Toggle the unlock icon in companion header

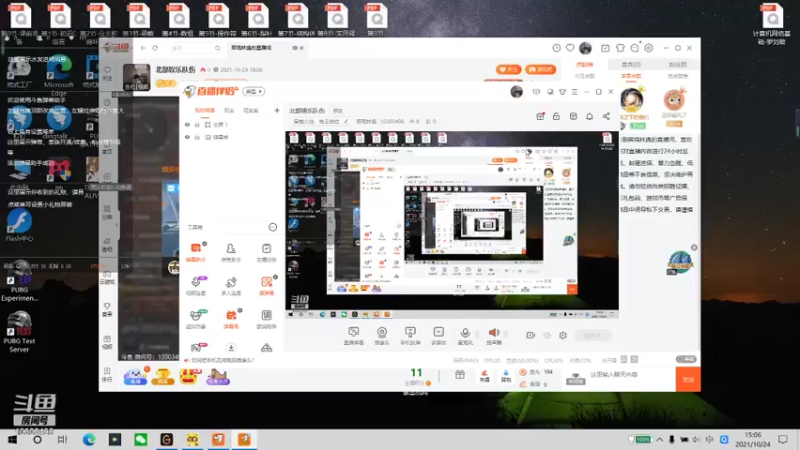pyautogui.click(x=556, y=116)
